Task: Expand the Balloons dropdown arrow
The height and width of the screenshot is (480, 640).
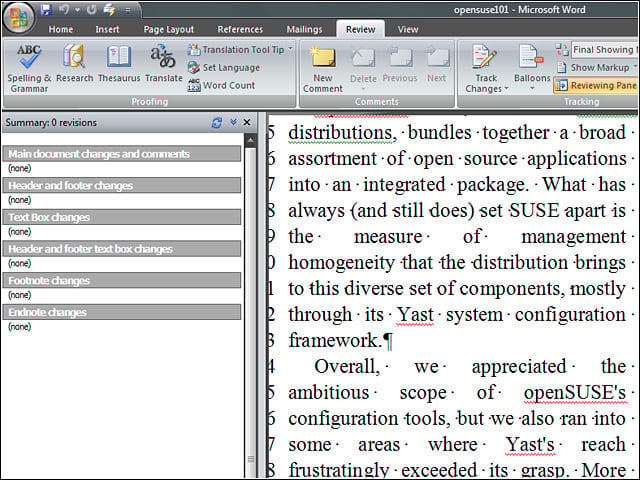Action: pos(532,88)
